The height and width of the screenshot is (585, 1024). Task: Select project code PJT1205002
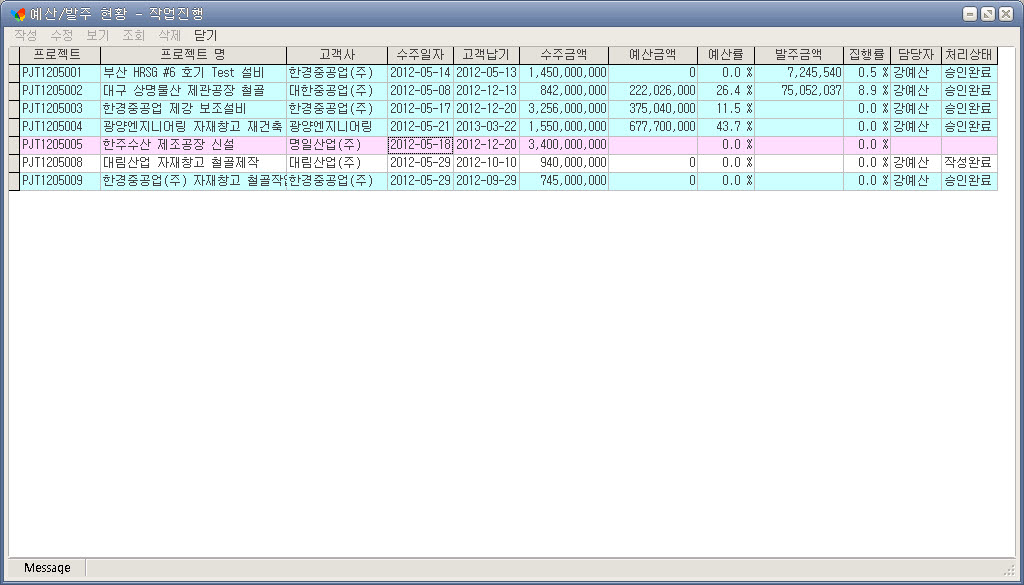pos(60,91)
